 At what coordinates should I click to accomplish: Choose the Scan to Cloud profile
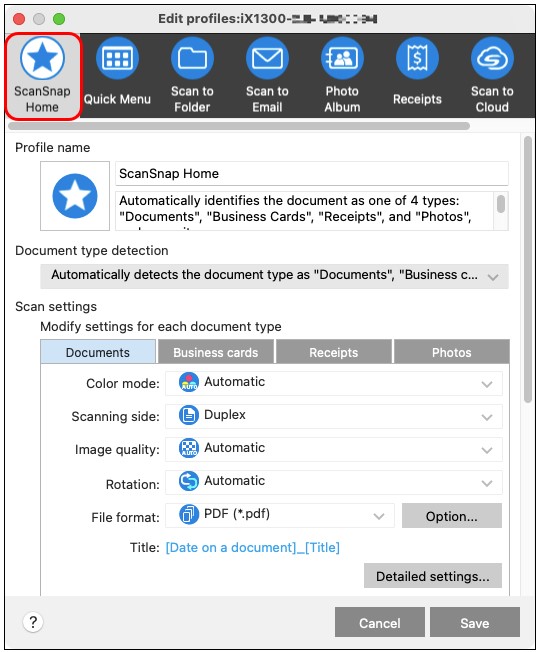(x=492, y=77)
